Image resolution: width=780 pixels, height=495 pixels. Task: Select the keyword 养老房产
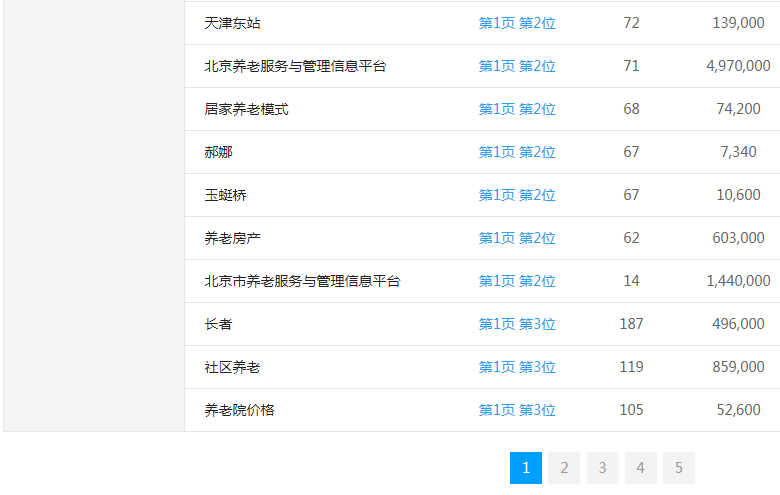tap(233, 238)
